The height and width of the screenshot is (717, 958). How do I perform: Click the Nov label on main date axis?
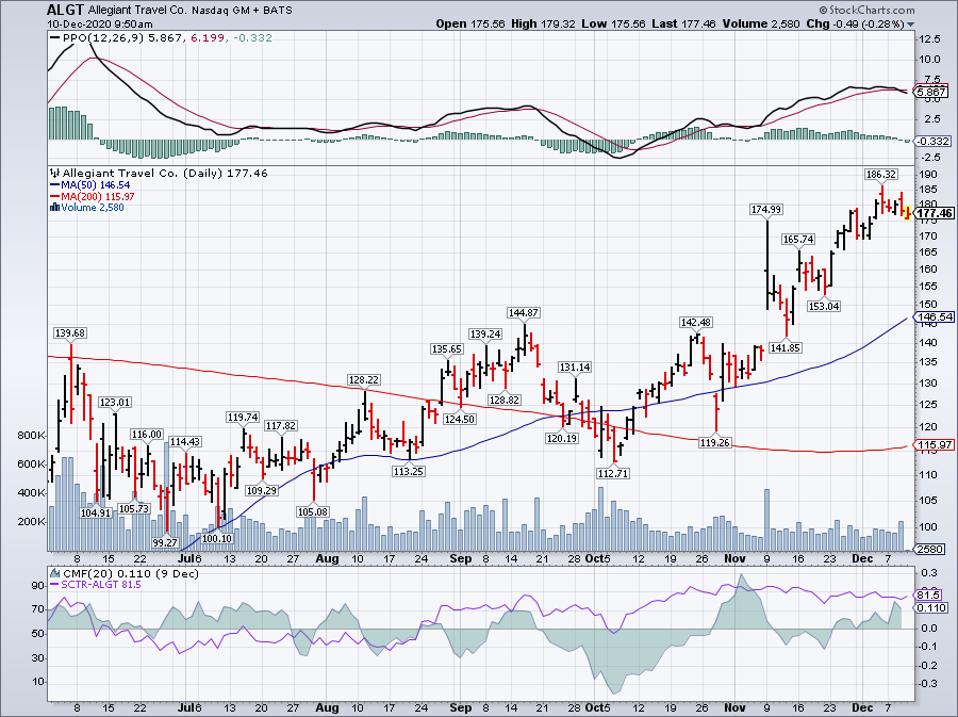pyautogui.click(x=734, y=559)
